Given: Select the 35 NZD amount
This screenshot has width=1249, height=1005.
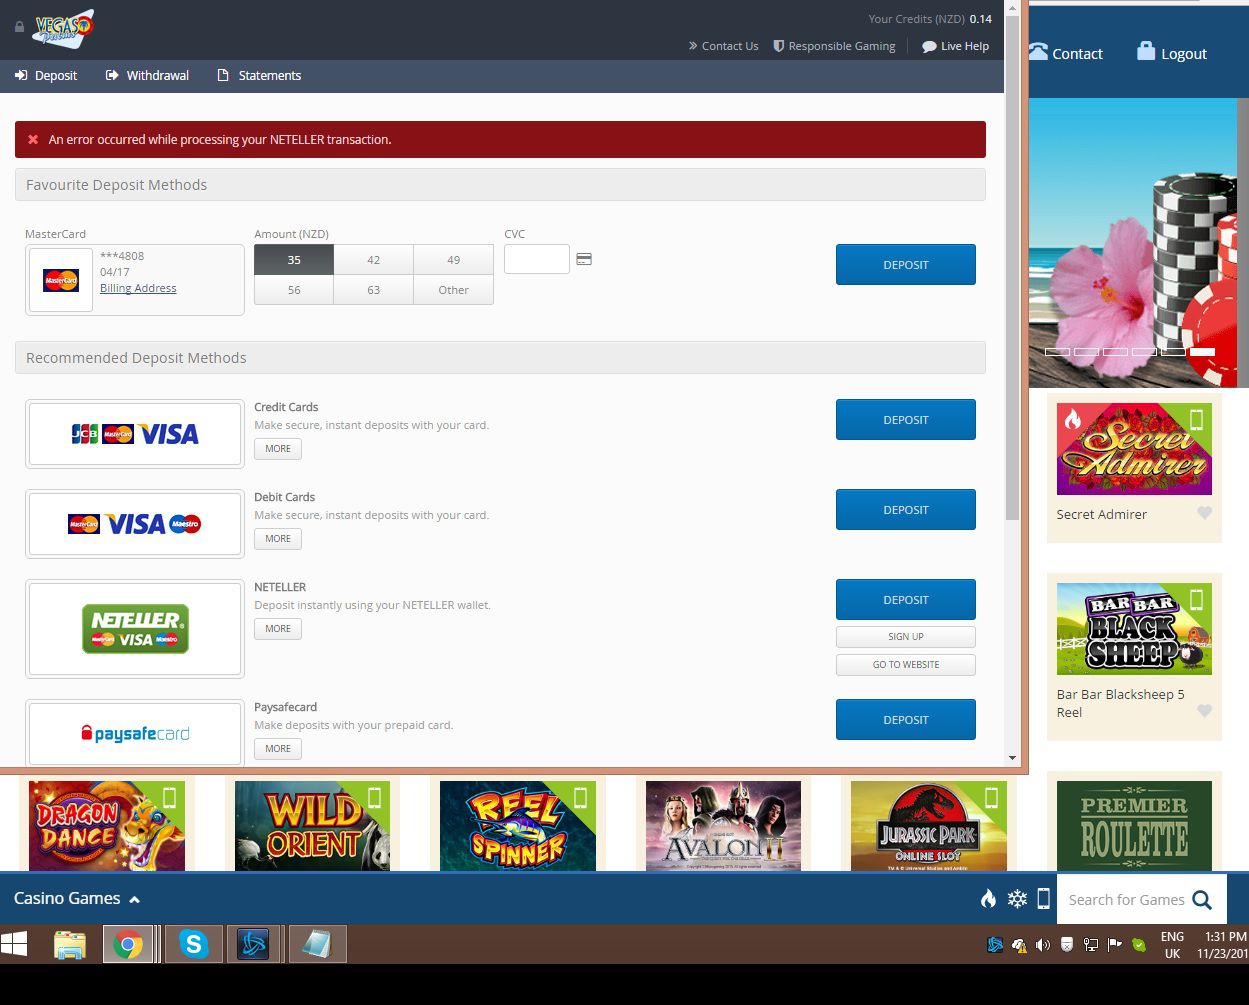Looking at the screenshot, I should coord(294,260).
